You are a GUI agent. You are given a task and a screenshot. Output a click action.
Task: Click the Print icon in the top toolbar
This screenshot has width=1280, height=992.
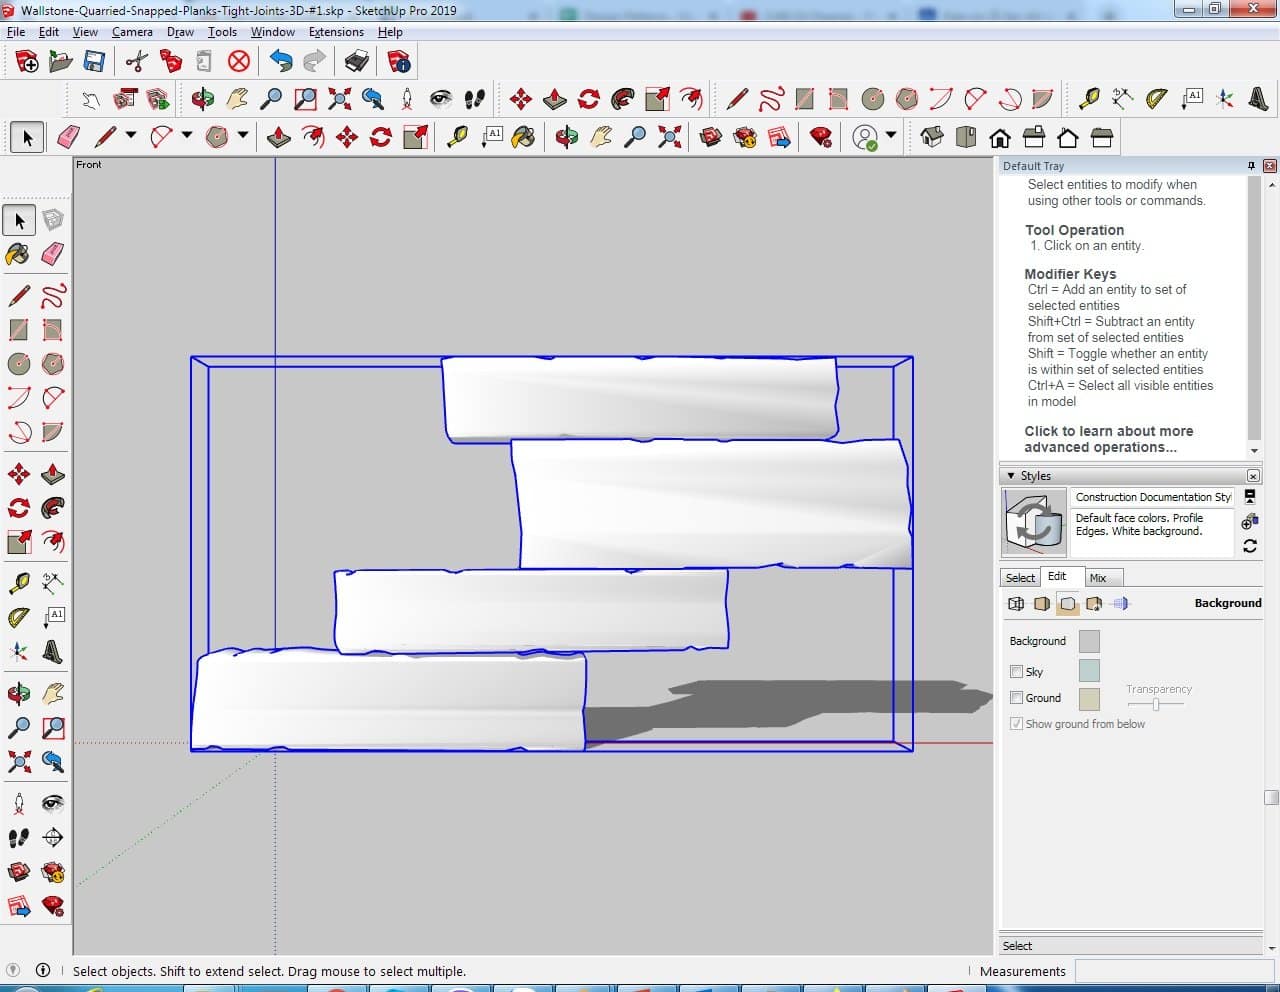[x=356, y=62]
